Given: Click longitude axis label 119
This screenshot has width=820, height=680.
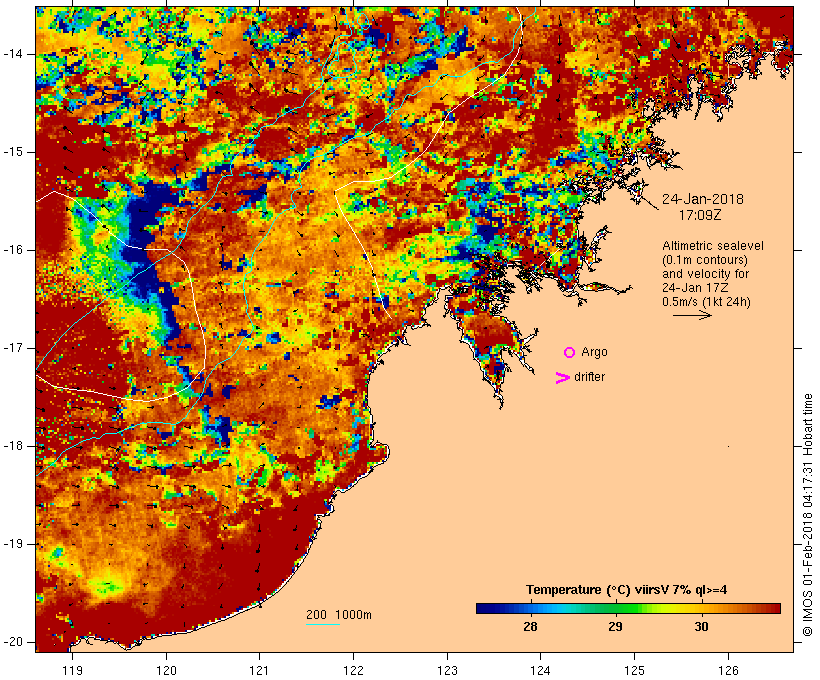Looking at the screenshot, I should (x=72, y=670).
